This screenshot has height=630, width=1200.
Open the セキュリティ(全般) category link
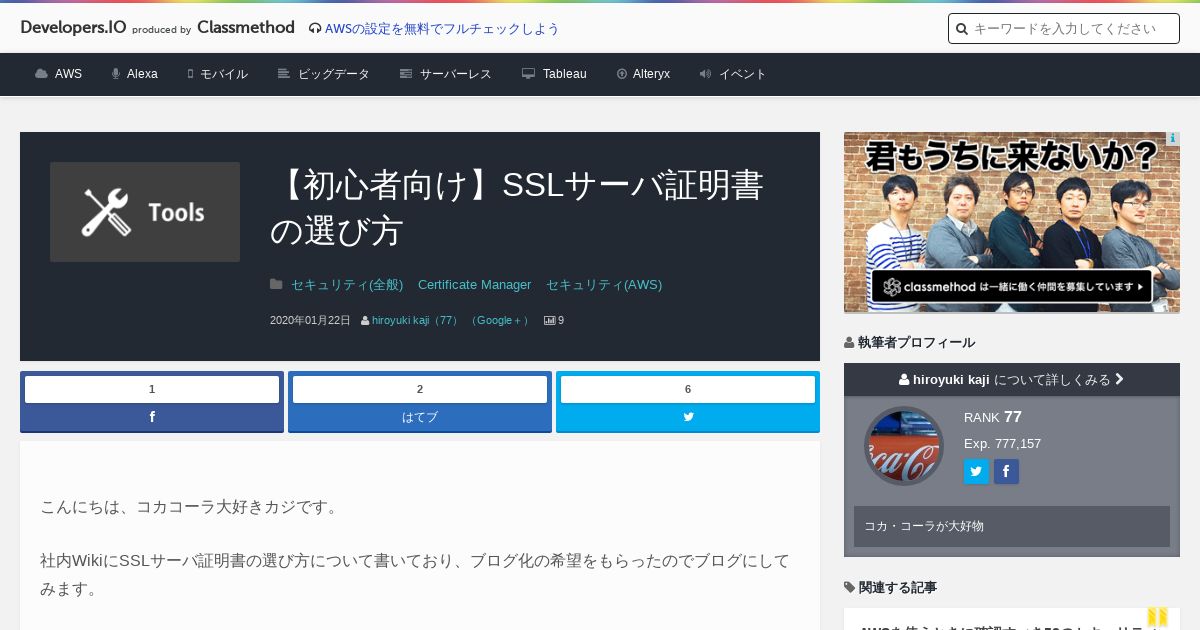point(347,285)
